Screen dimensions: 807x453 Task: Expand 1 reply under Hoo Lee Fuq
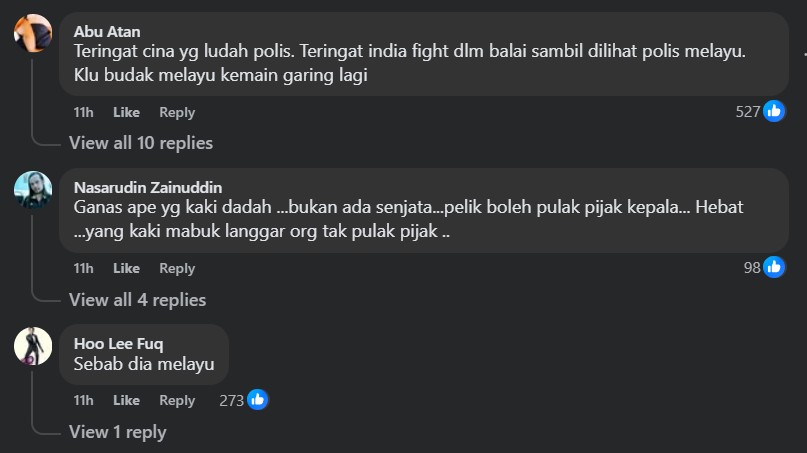point(117,432)
